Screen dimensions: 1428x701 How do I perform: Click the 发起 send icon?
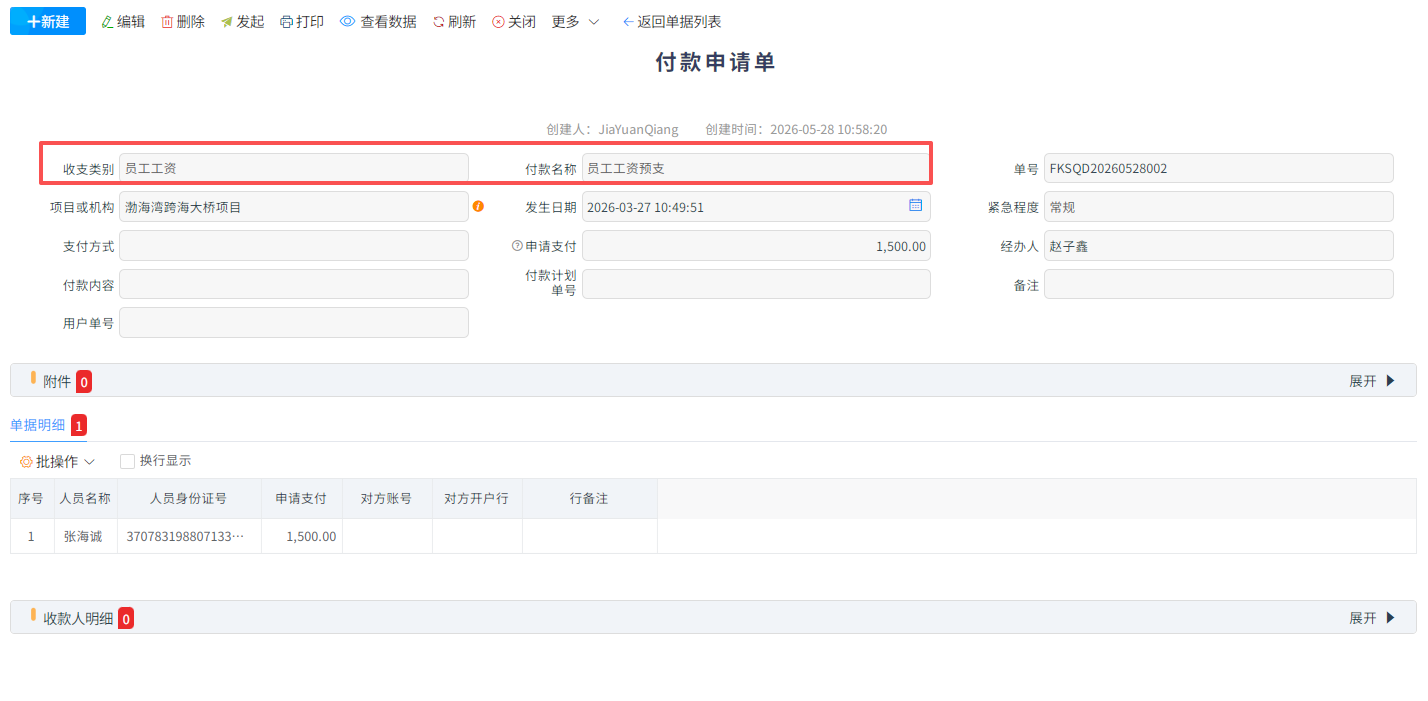[x=227, y=22]
